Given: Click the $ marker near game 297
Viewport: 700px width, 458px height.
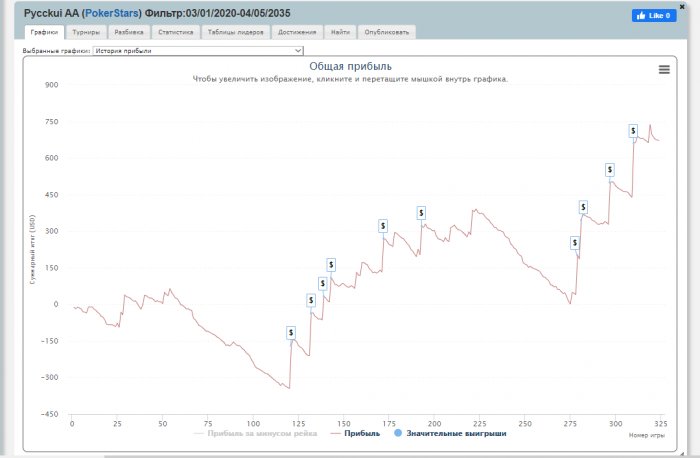Looking at the screenshot, I should [x=610, y=170].
